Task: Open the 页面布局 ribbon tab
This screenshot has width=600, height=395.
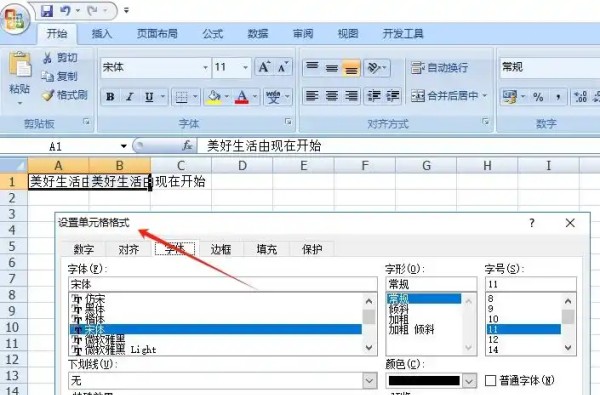Action: 157,34
